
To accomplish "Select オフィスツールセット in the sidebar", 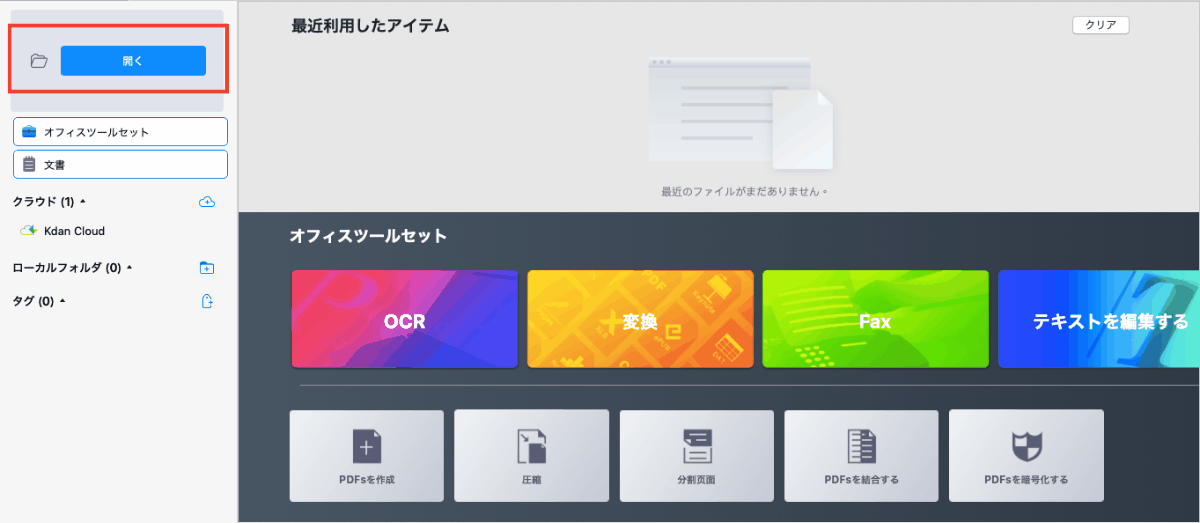I will pyautogui.click(x=120, y=132).
